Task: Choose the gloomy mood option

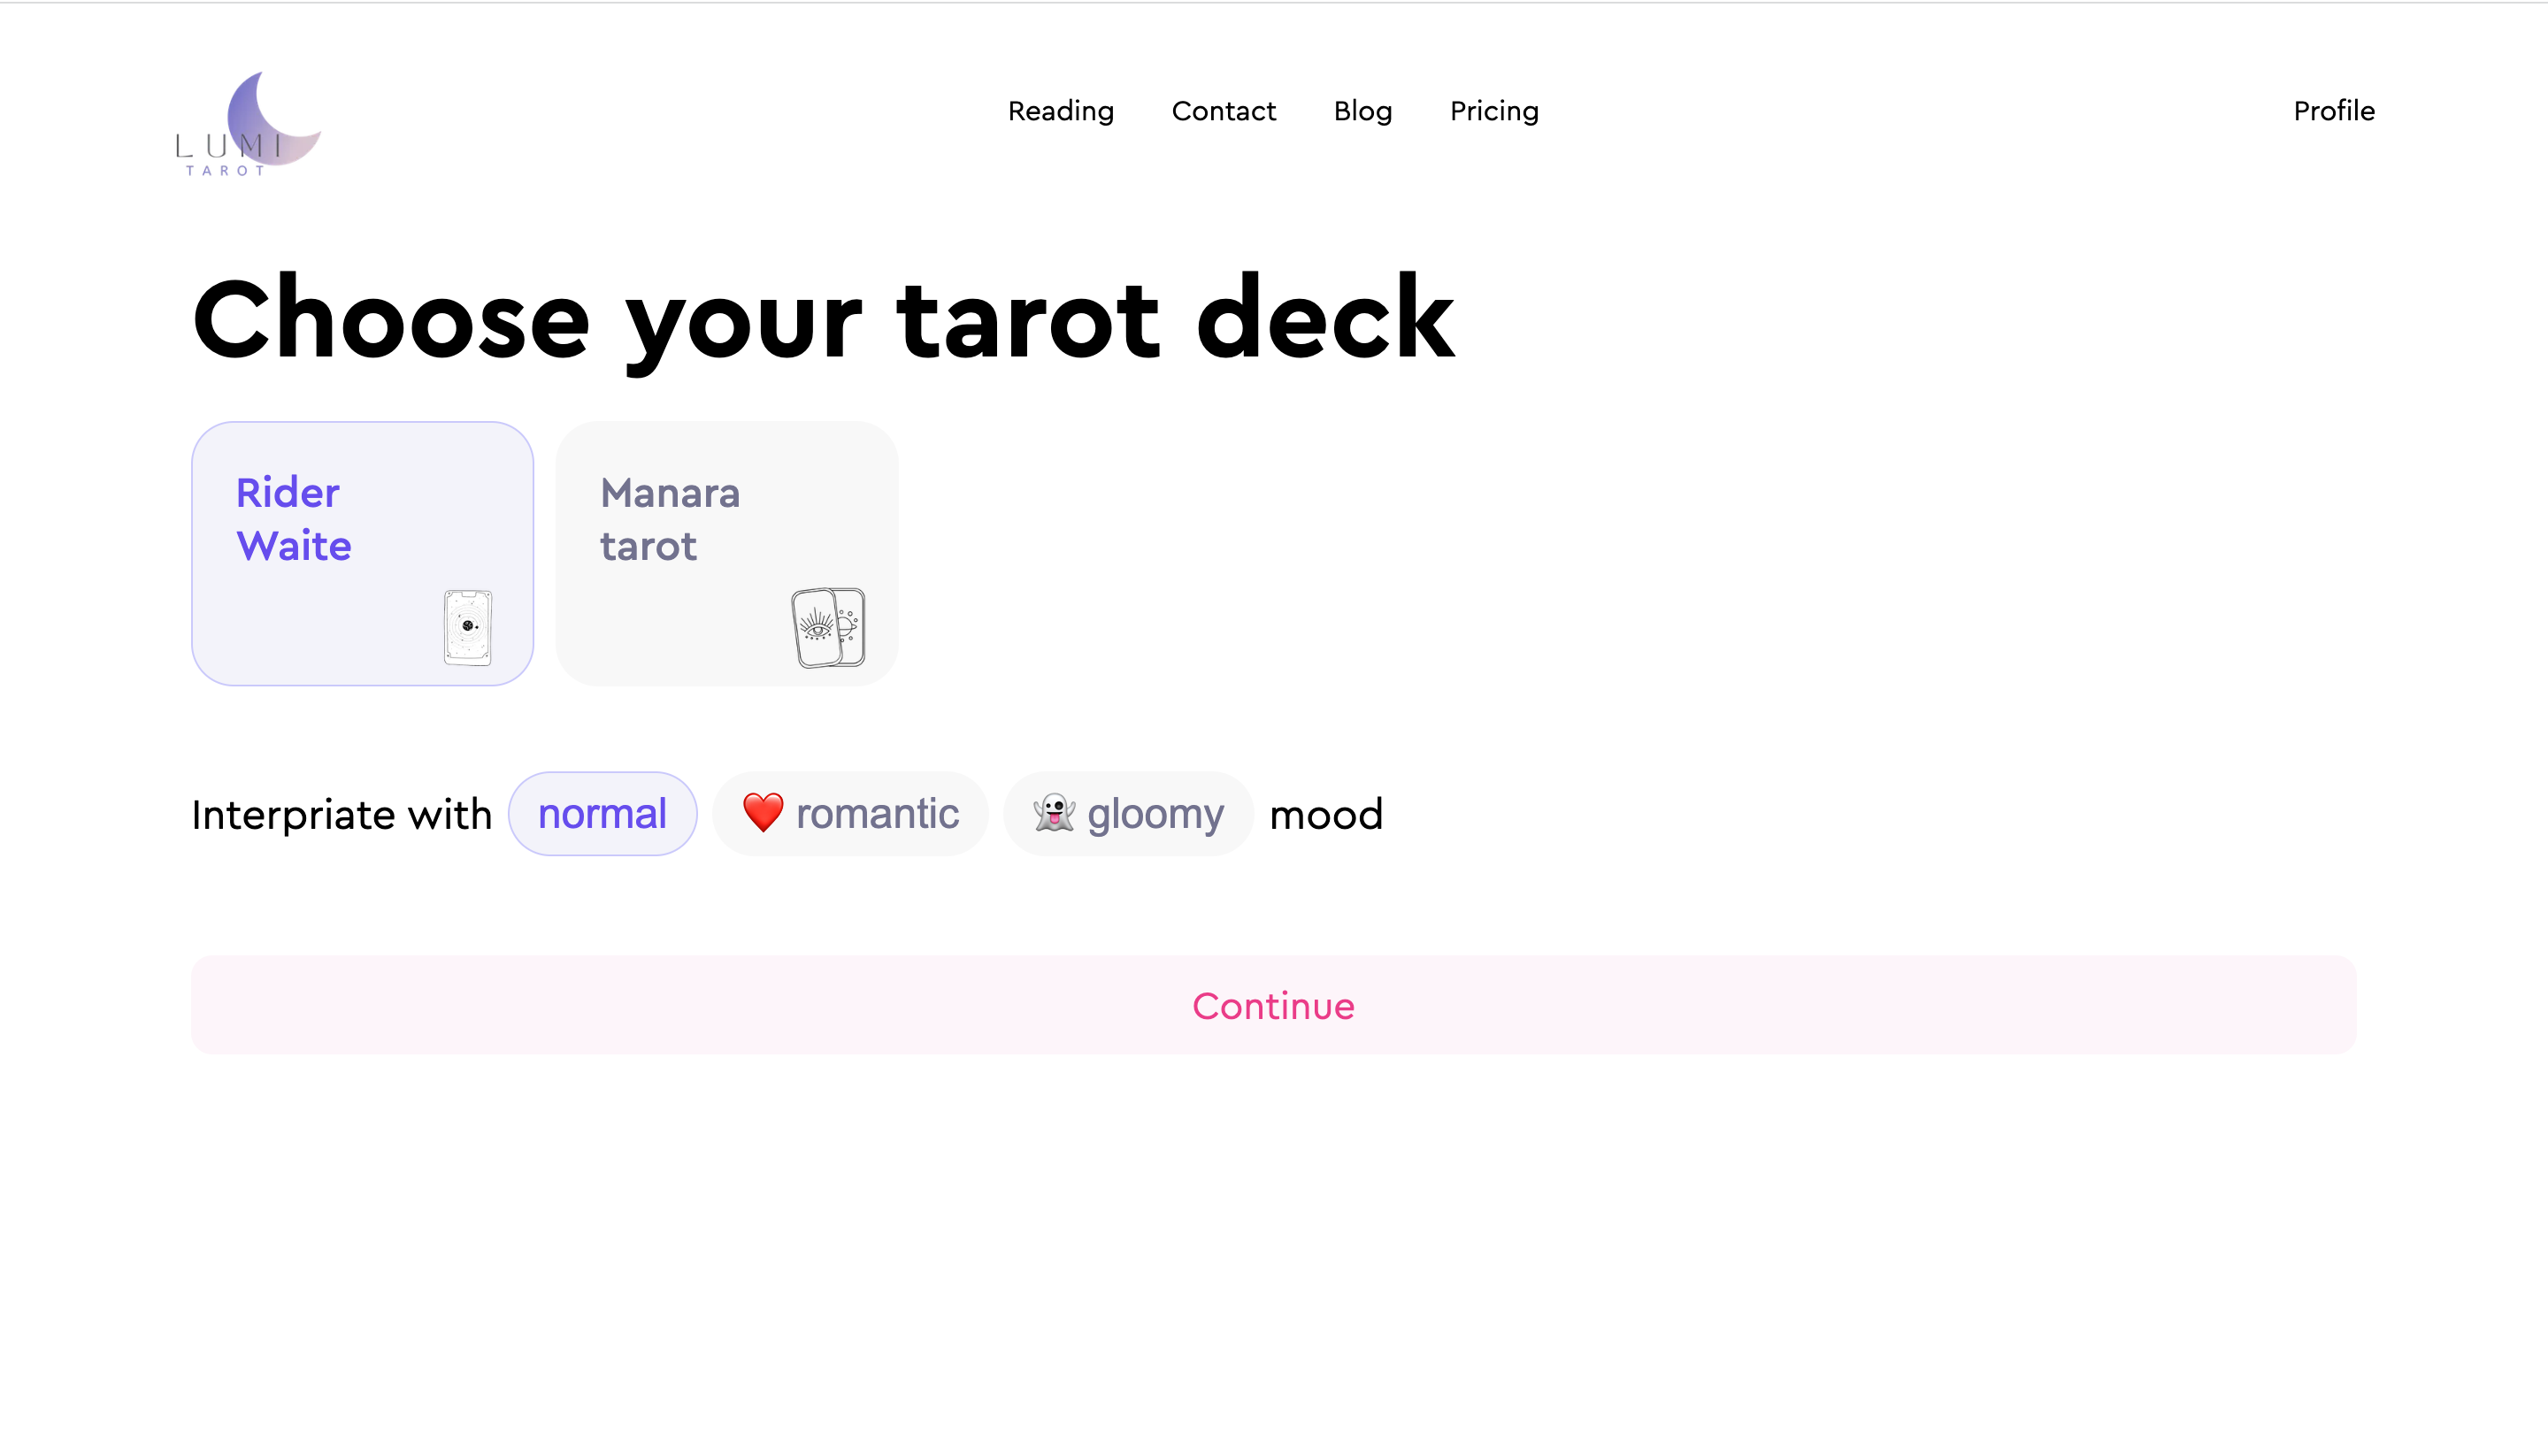Action: (1128, 813)
